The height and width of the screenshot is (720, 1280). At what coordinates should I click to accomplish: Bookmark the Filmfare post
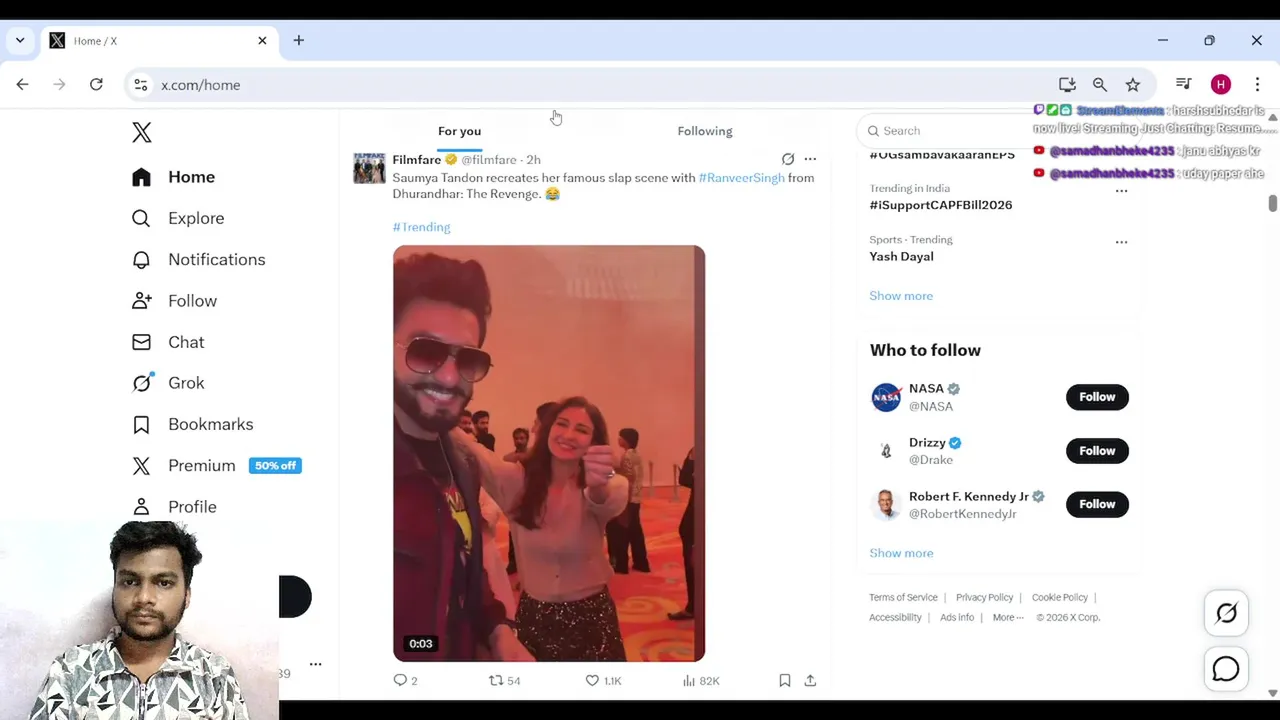(785, 681)
